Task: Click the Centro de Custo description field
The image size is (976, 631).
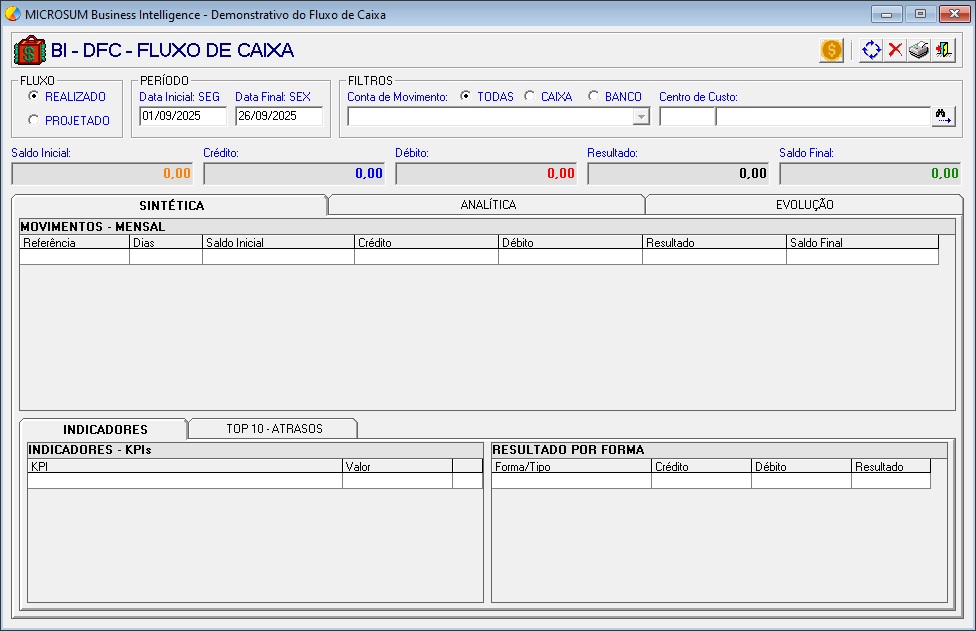Action: click(x=823, y=116)
